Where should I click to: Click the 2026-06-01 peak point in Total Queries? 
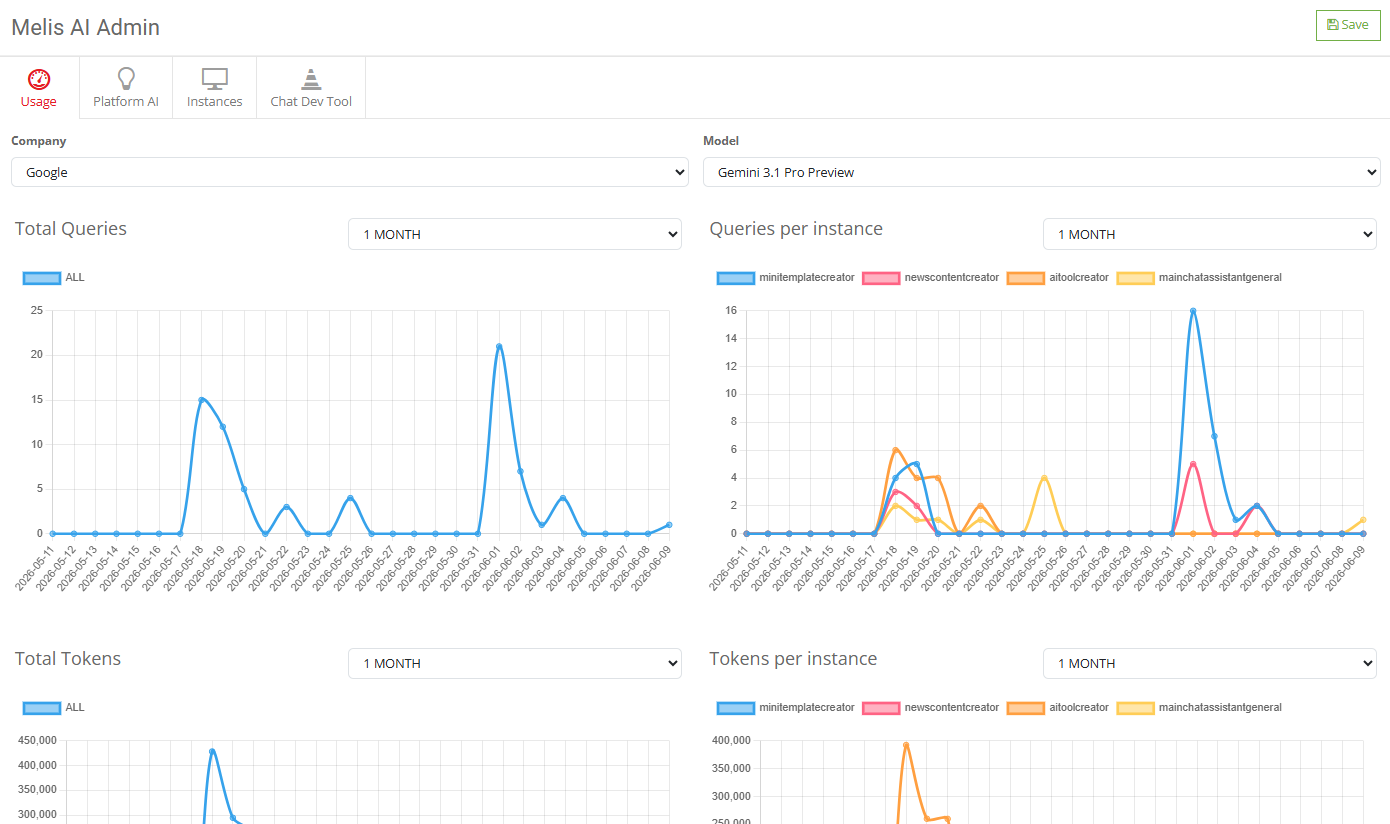click(499, 346)
